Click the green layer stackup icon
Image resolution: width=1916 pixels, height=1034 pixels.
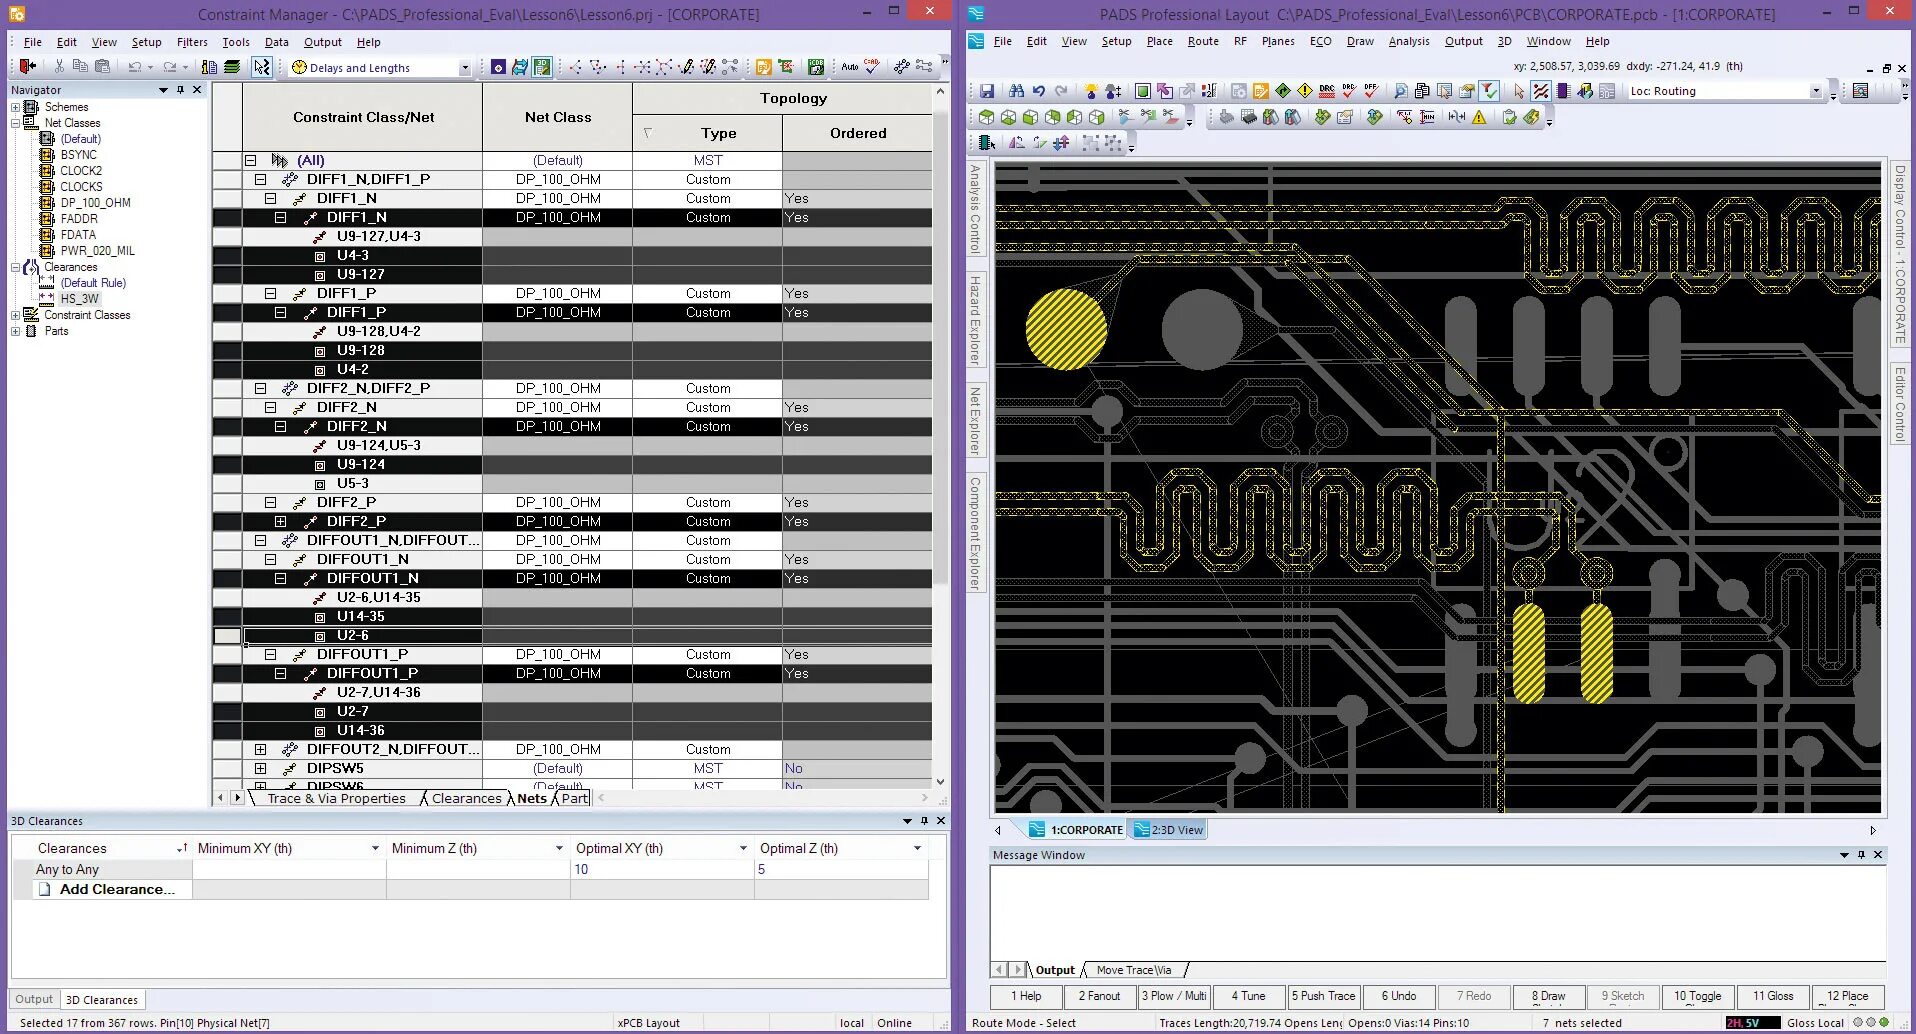pyautogui.click(x=232, y=67)
